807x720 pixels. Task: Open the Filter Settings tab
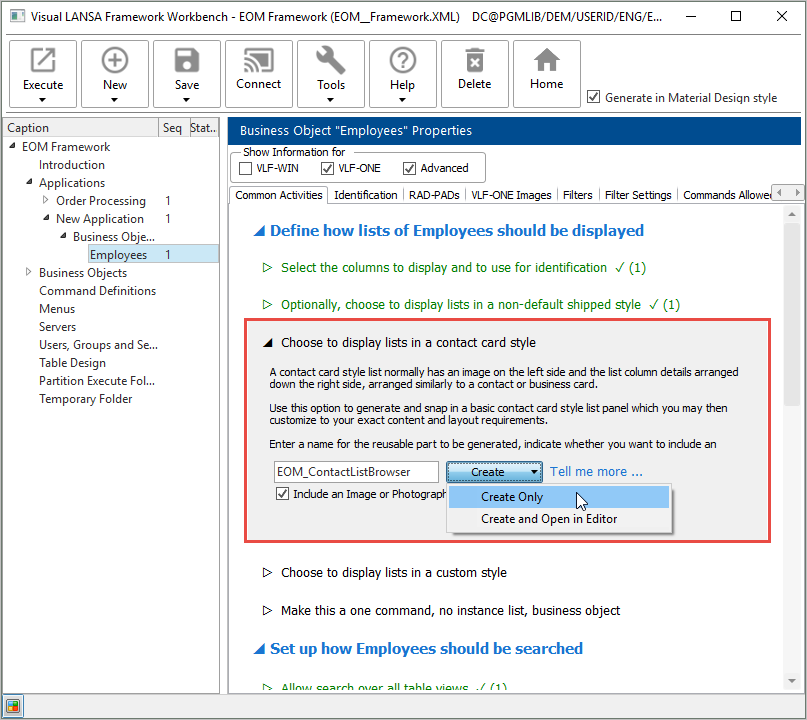638,195
